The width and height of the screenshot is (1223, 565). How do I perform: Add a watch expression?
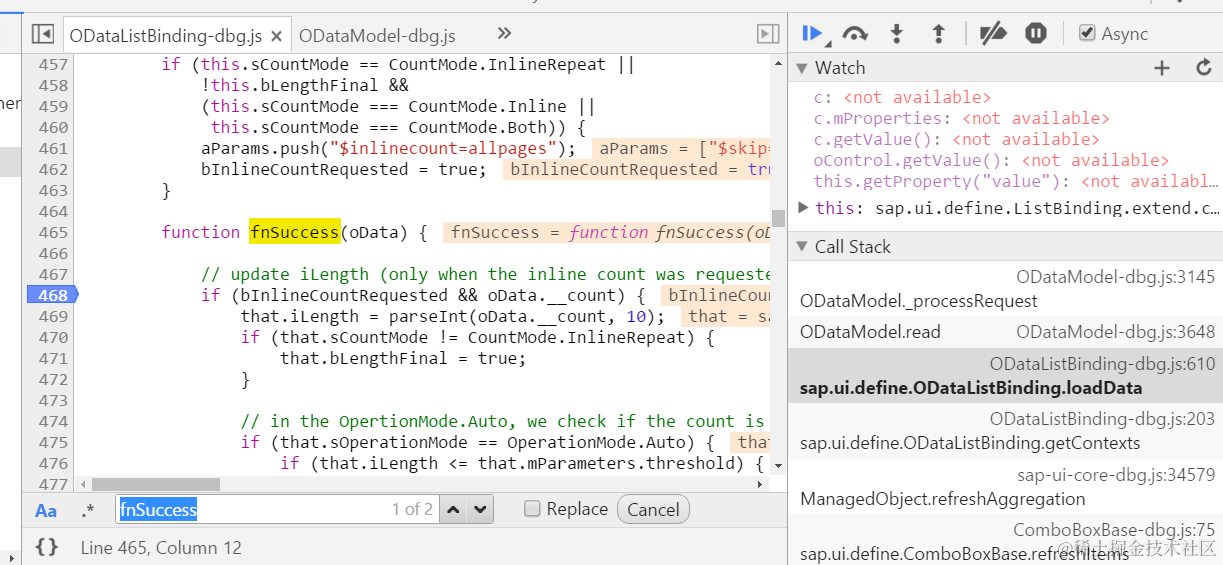[x=1162, y=68]
